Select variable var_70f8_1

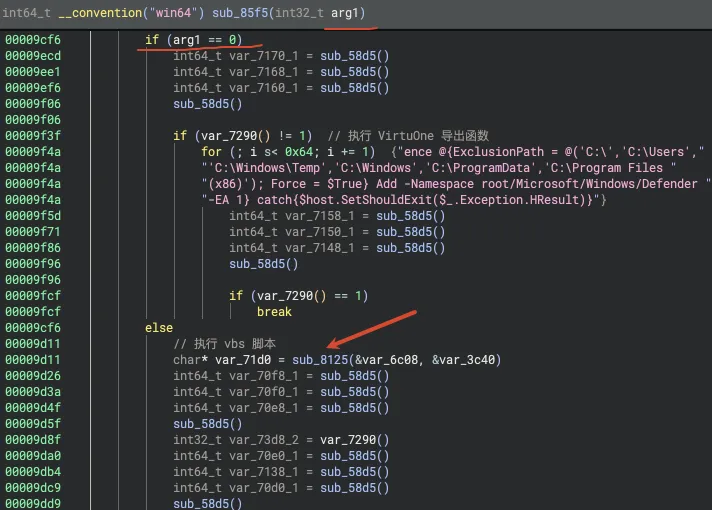pyautogui.click(x=264, y=376)
